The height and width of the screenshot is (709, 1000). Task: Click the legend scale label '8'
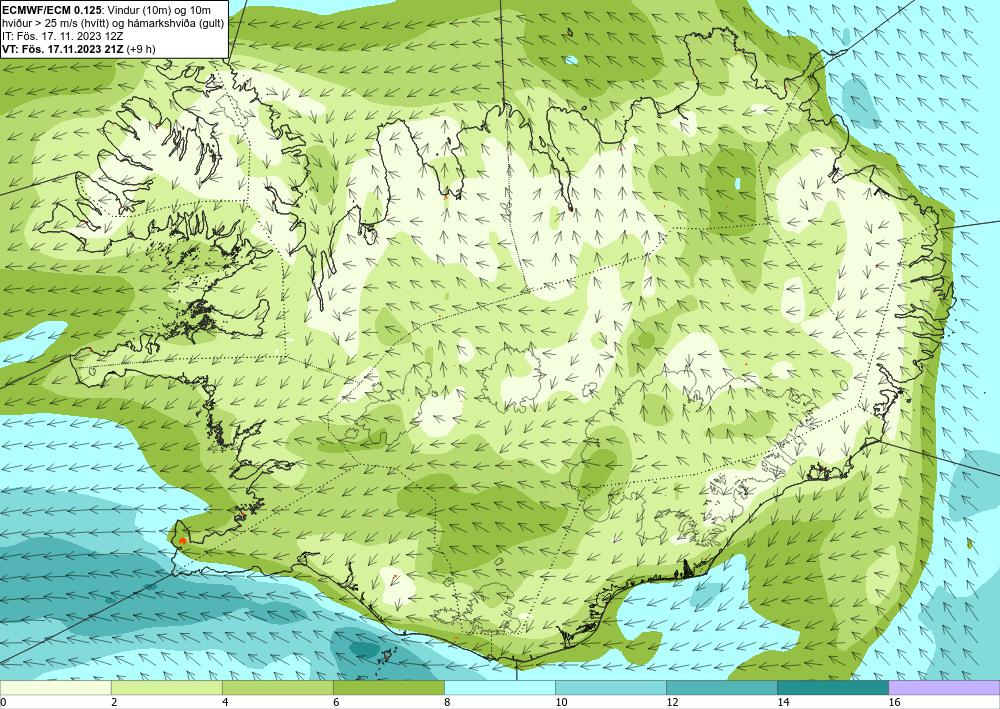[x=447, y=702]
